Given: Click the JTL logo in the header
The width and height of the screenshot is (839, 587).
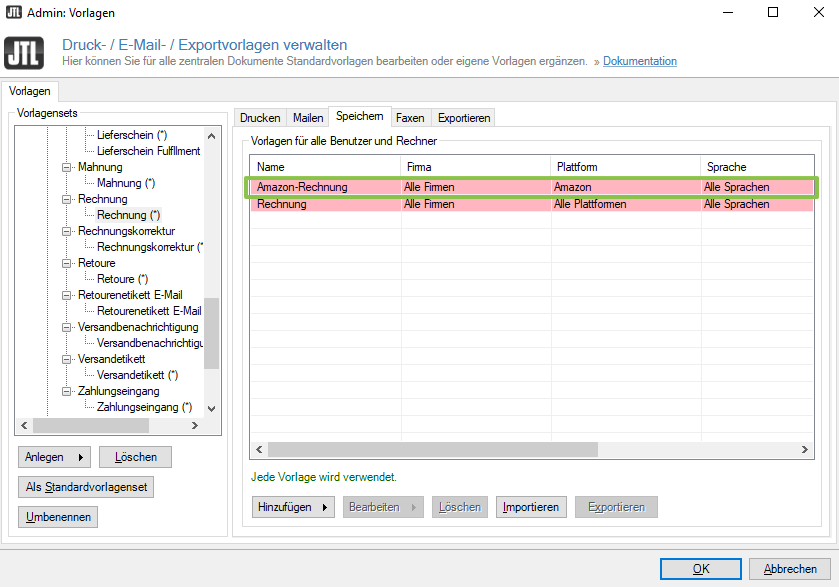Looking at the screenshot, I should click(24, 52).
